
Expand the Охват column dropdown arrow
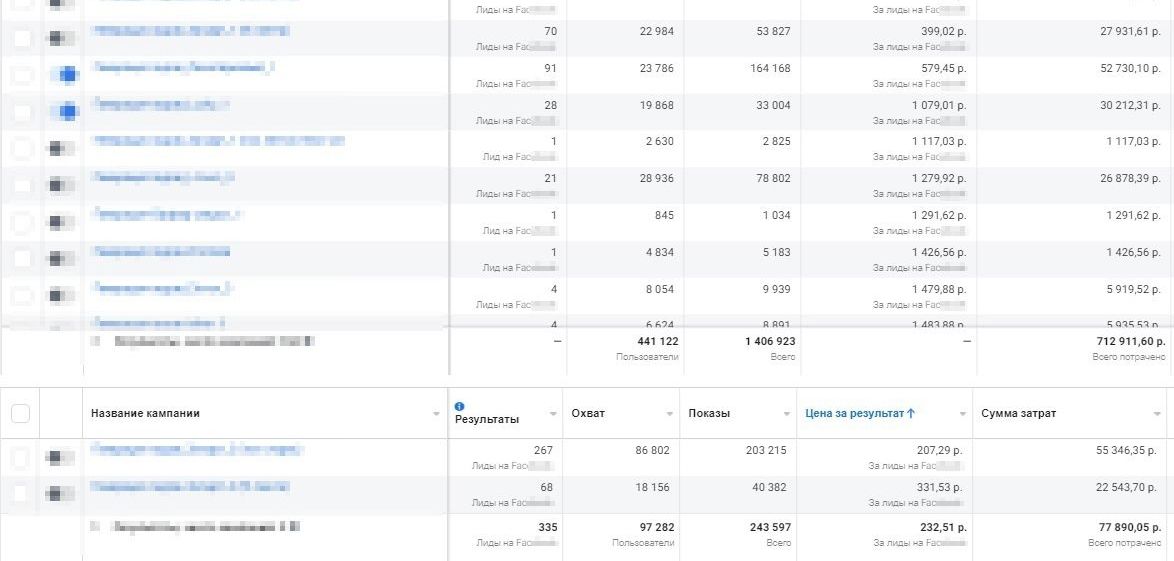tap(670, 414)
